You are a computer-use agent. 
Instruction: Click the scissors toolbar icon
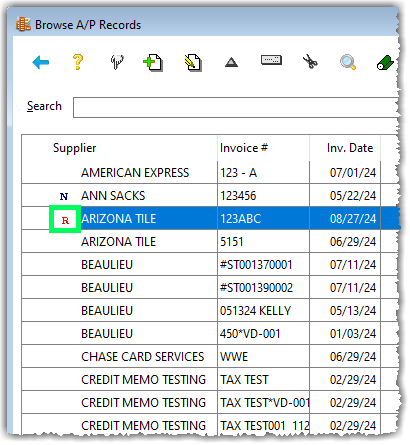310,62
